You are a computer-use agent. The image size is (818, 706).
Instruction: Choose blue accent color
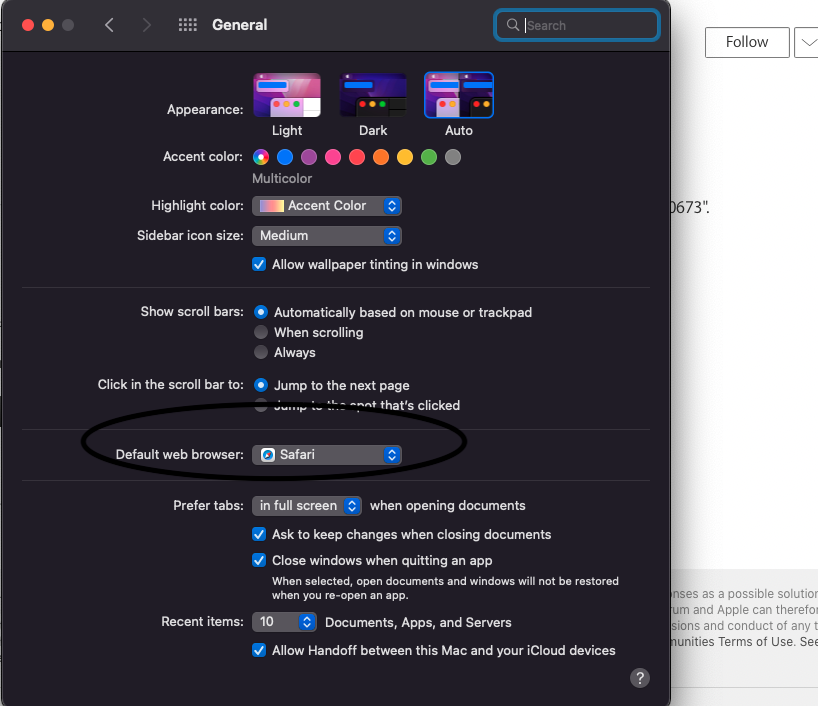tap(285, 157)
